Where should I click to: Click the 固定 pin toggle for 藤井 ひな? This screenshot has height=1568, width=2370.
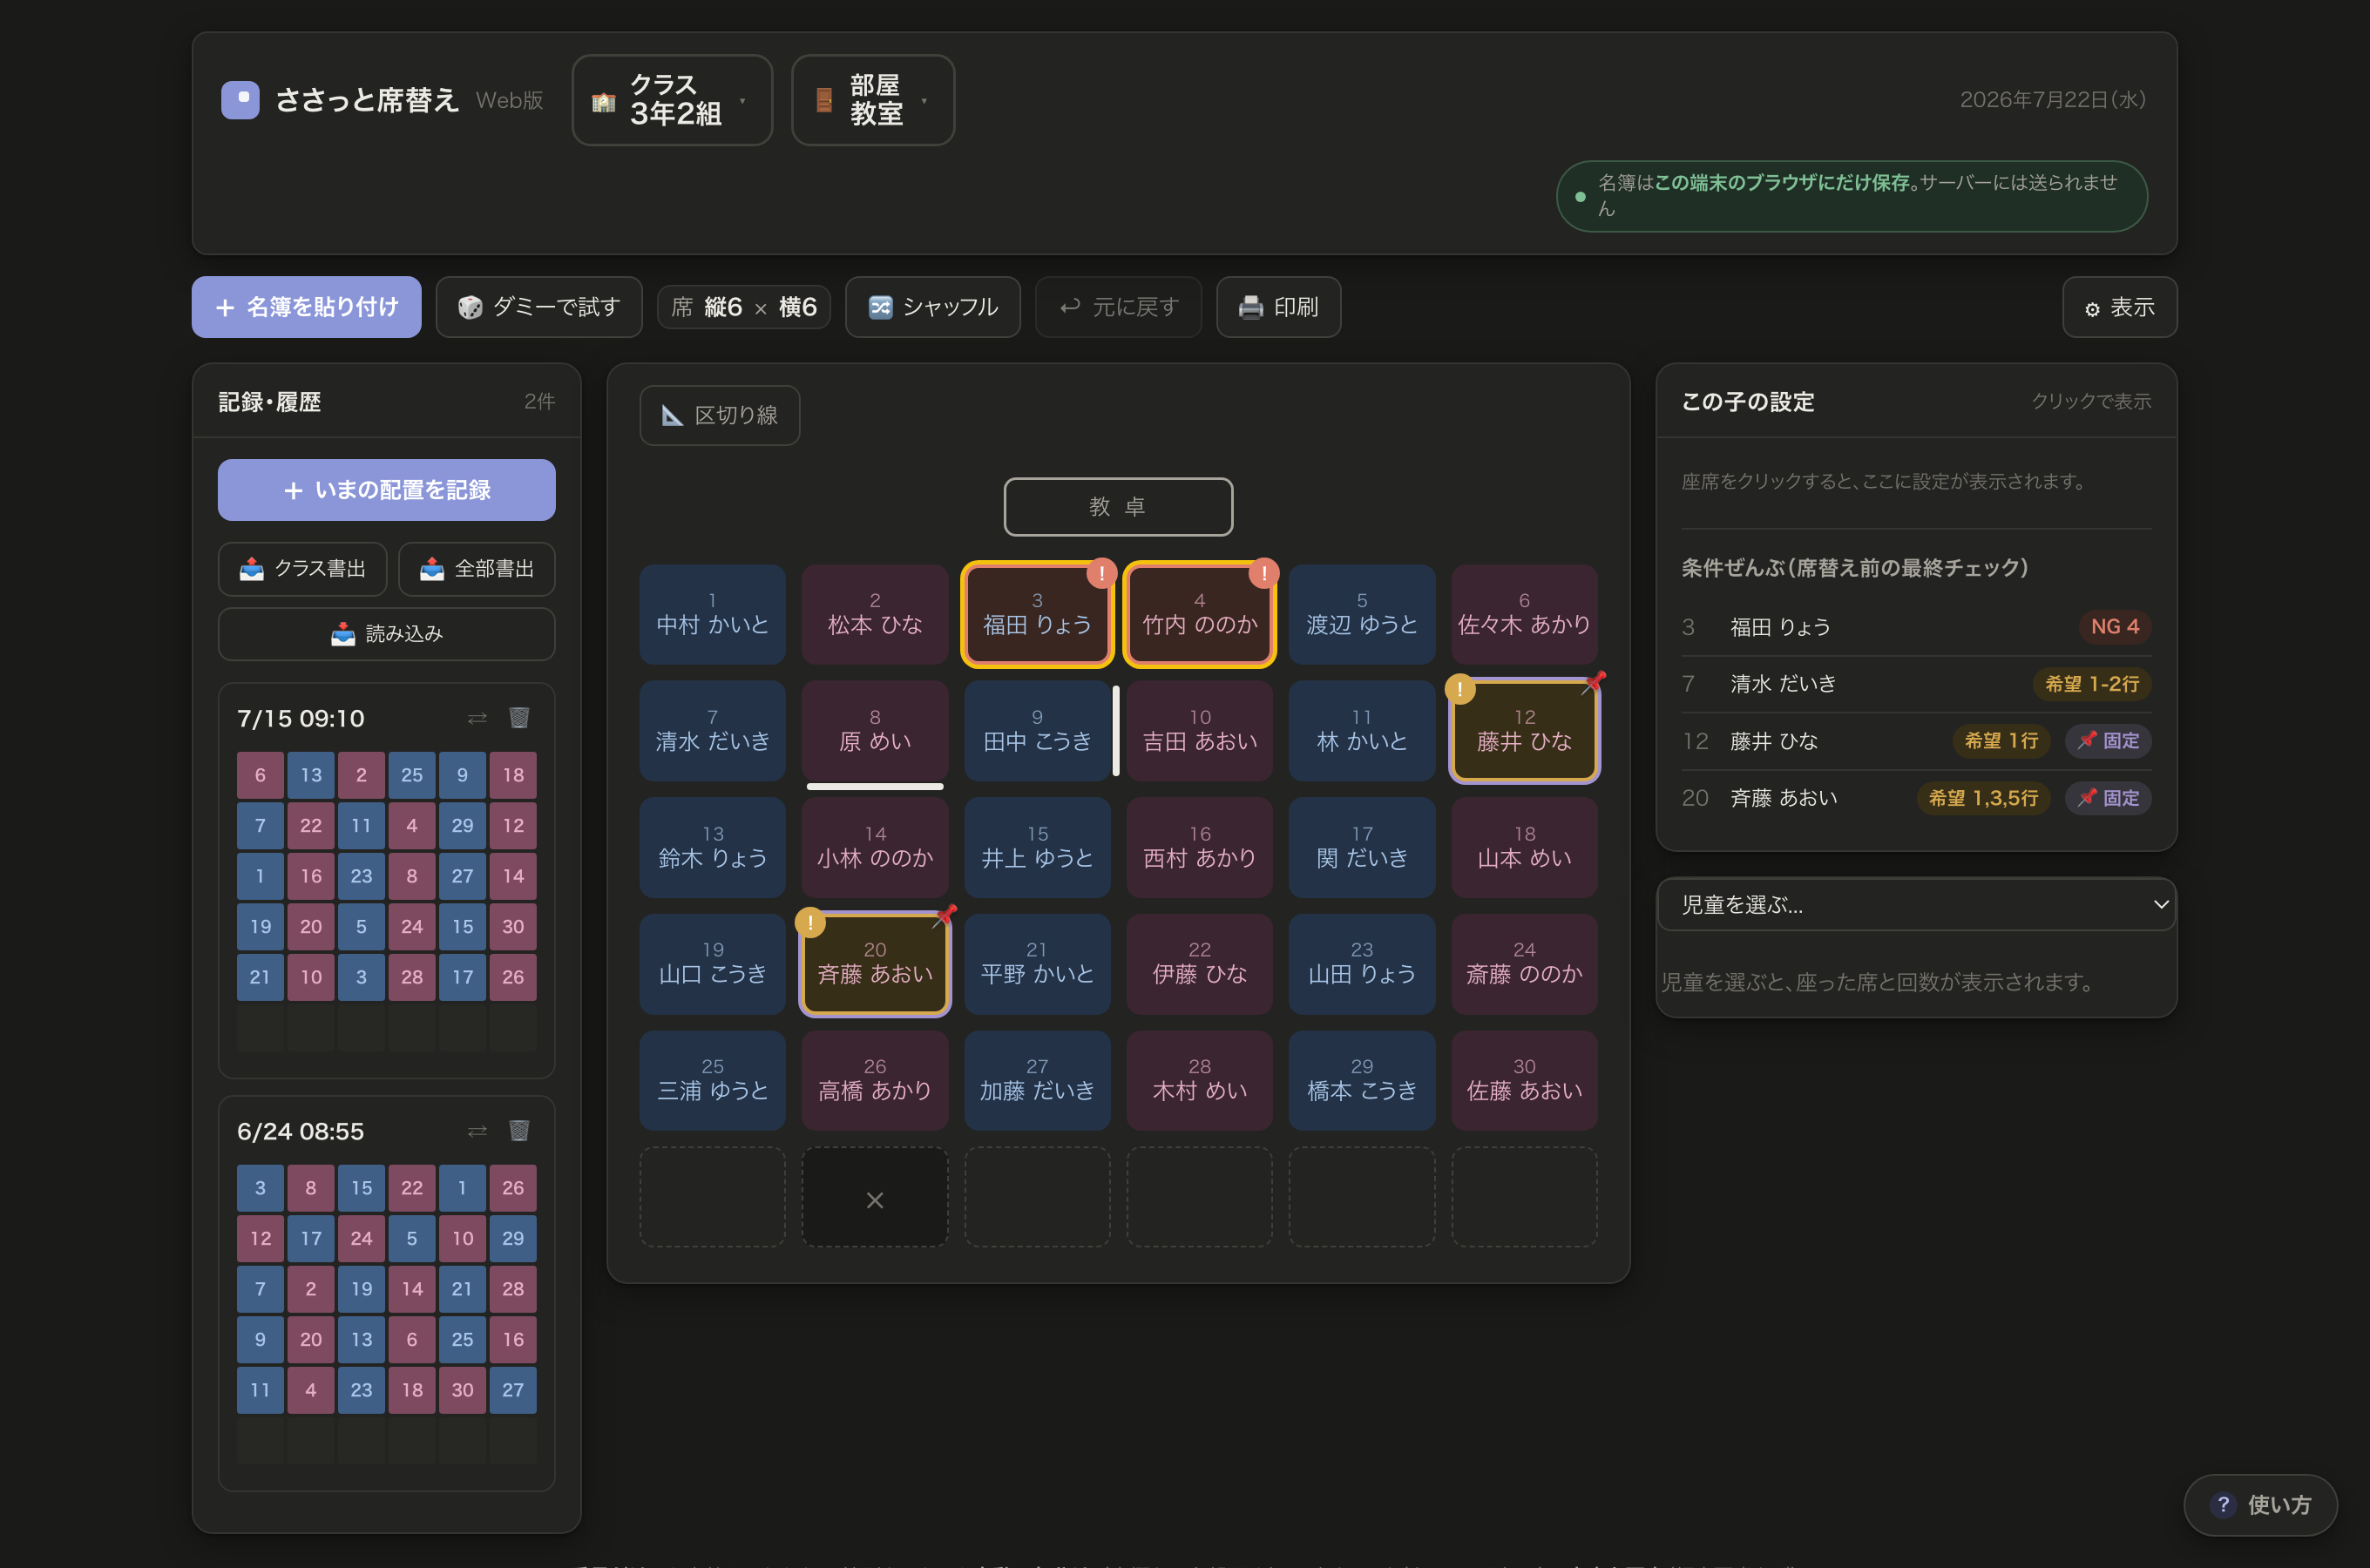coord(2108,741)
